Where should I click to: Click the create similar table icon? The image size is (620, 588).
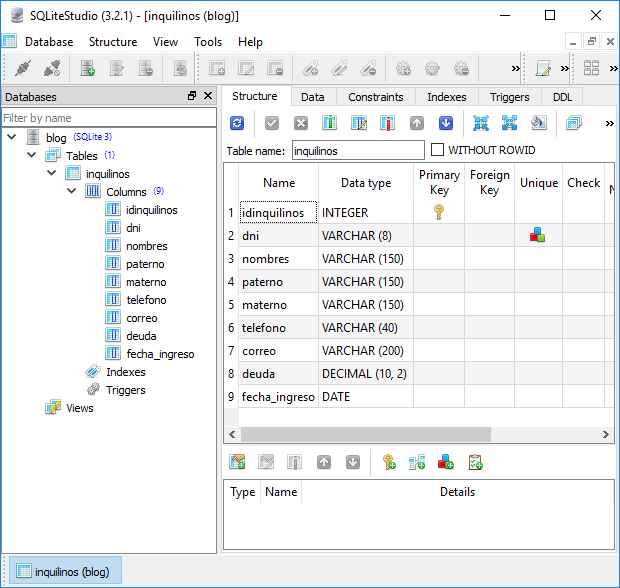pyautogui.click(x=574, y=123)
